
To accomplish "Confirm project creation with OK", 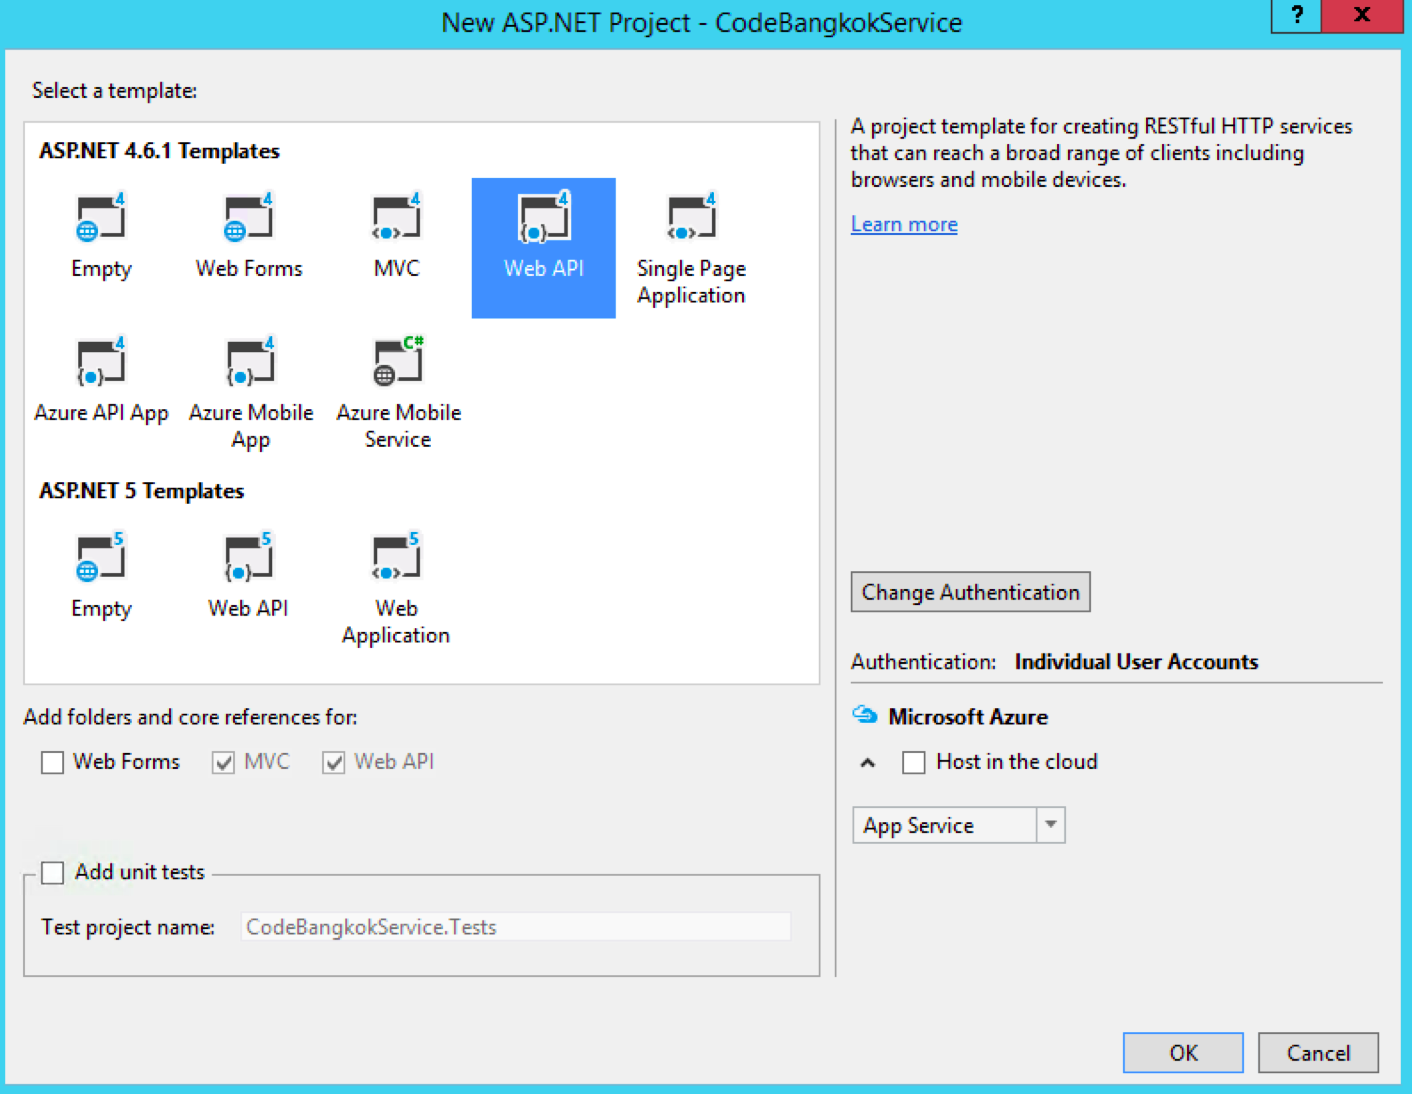I will pyautogui.click(x=1182, y=1052).
